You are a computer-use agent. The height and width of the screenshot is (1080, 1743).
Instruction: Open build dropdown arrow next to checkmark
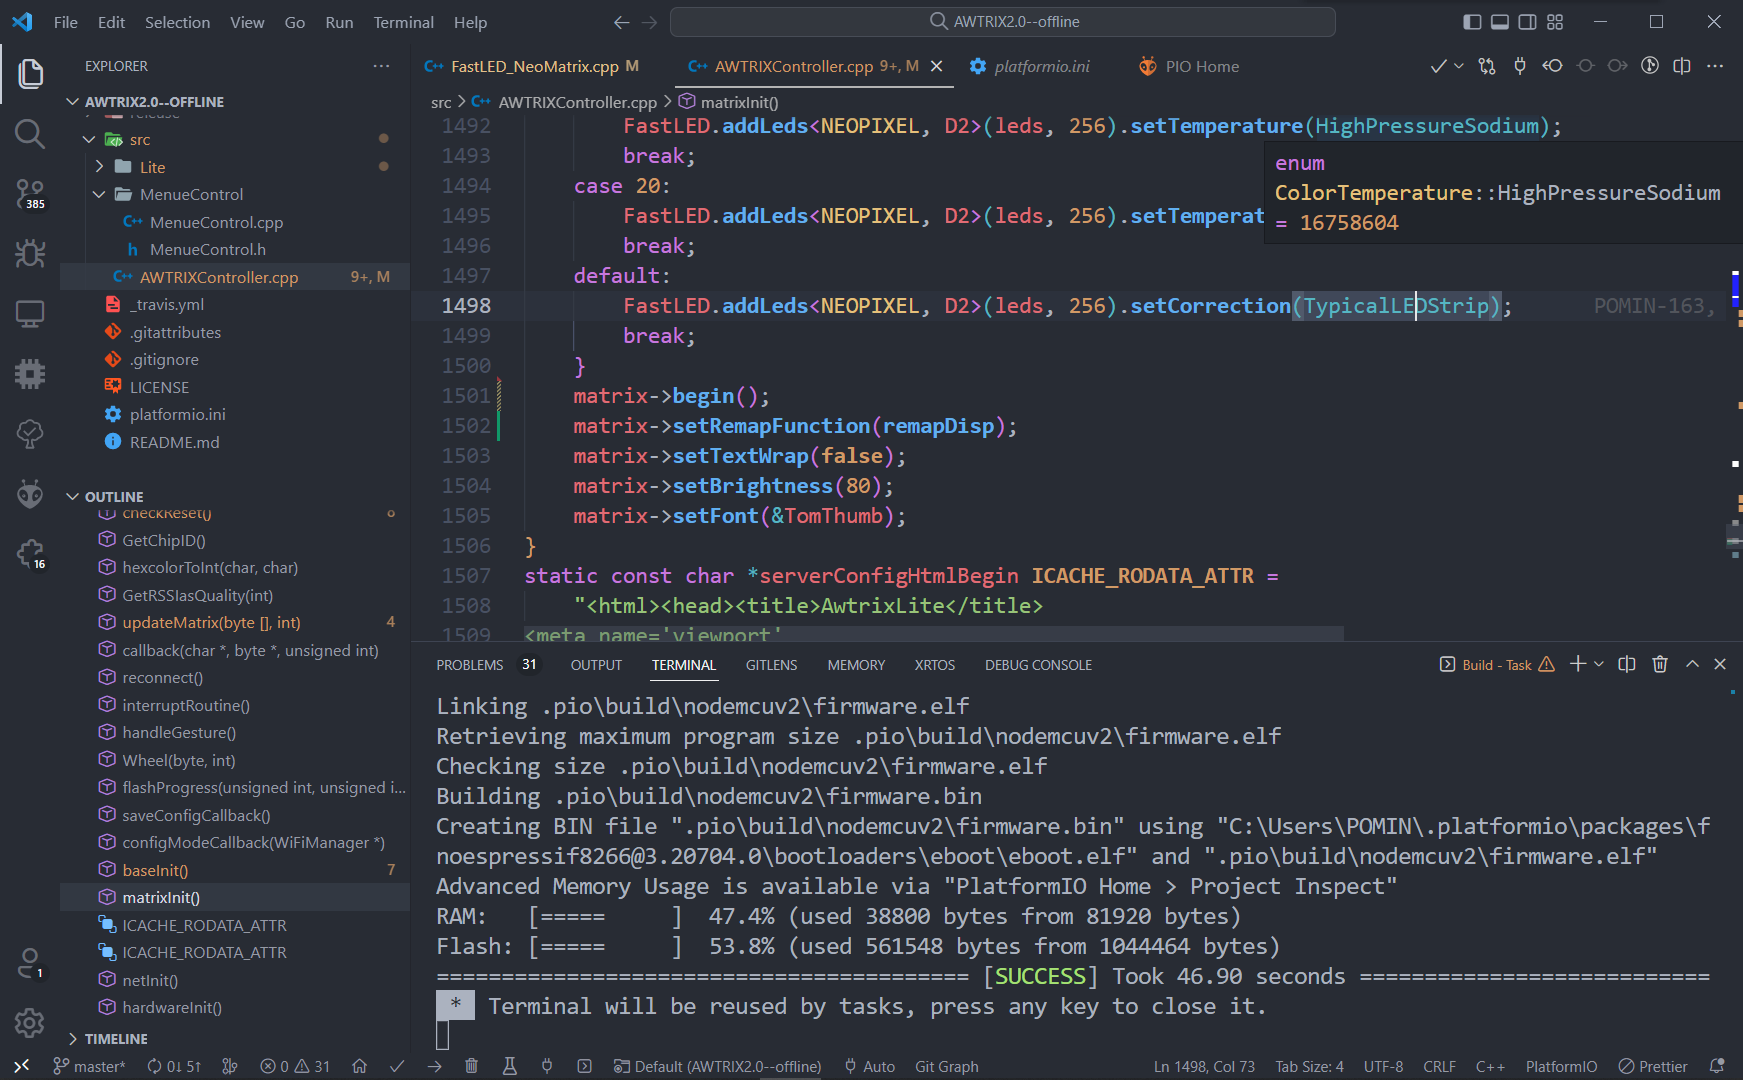1459,66
